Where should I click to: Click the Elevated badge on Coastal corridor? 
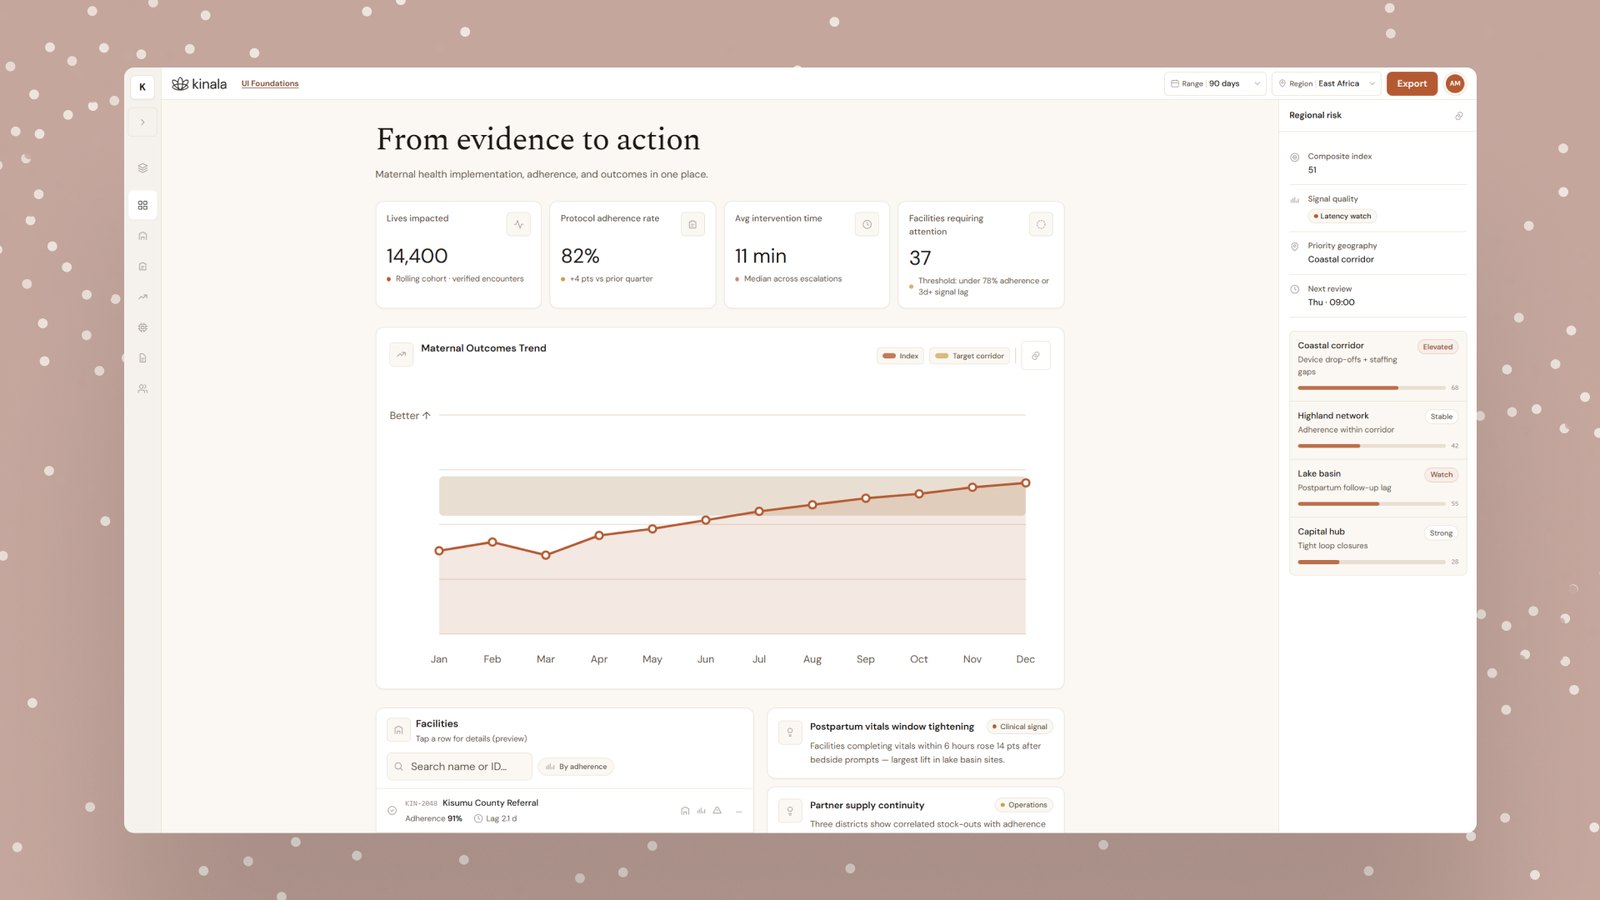click(1437, 347)
